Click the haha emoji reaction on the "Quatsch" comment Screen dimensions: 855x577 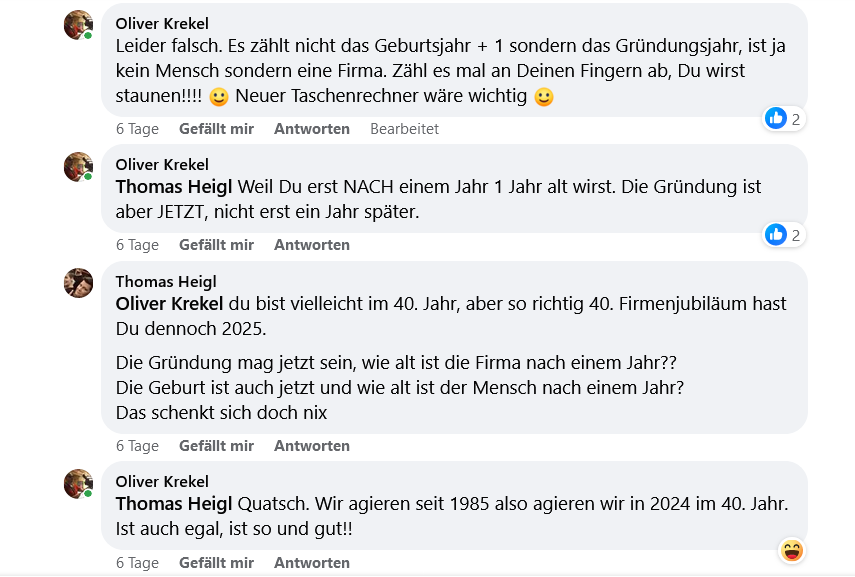(792, 550)
